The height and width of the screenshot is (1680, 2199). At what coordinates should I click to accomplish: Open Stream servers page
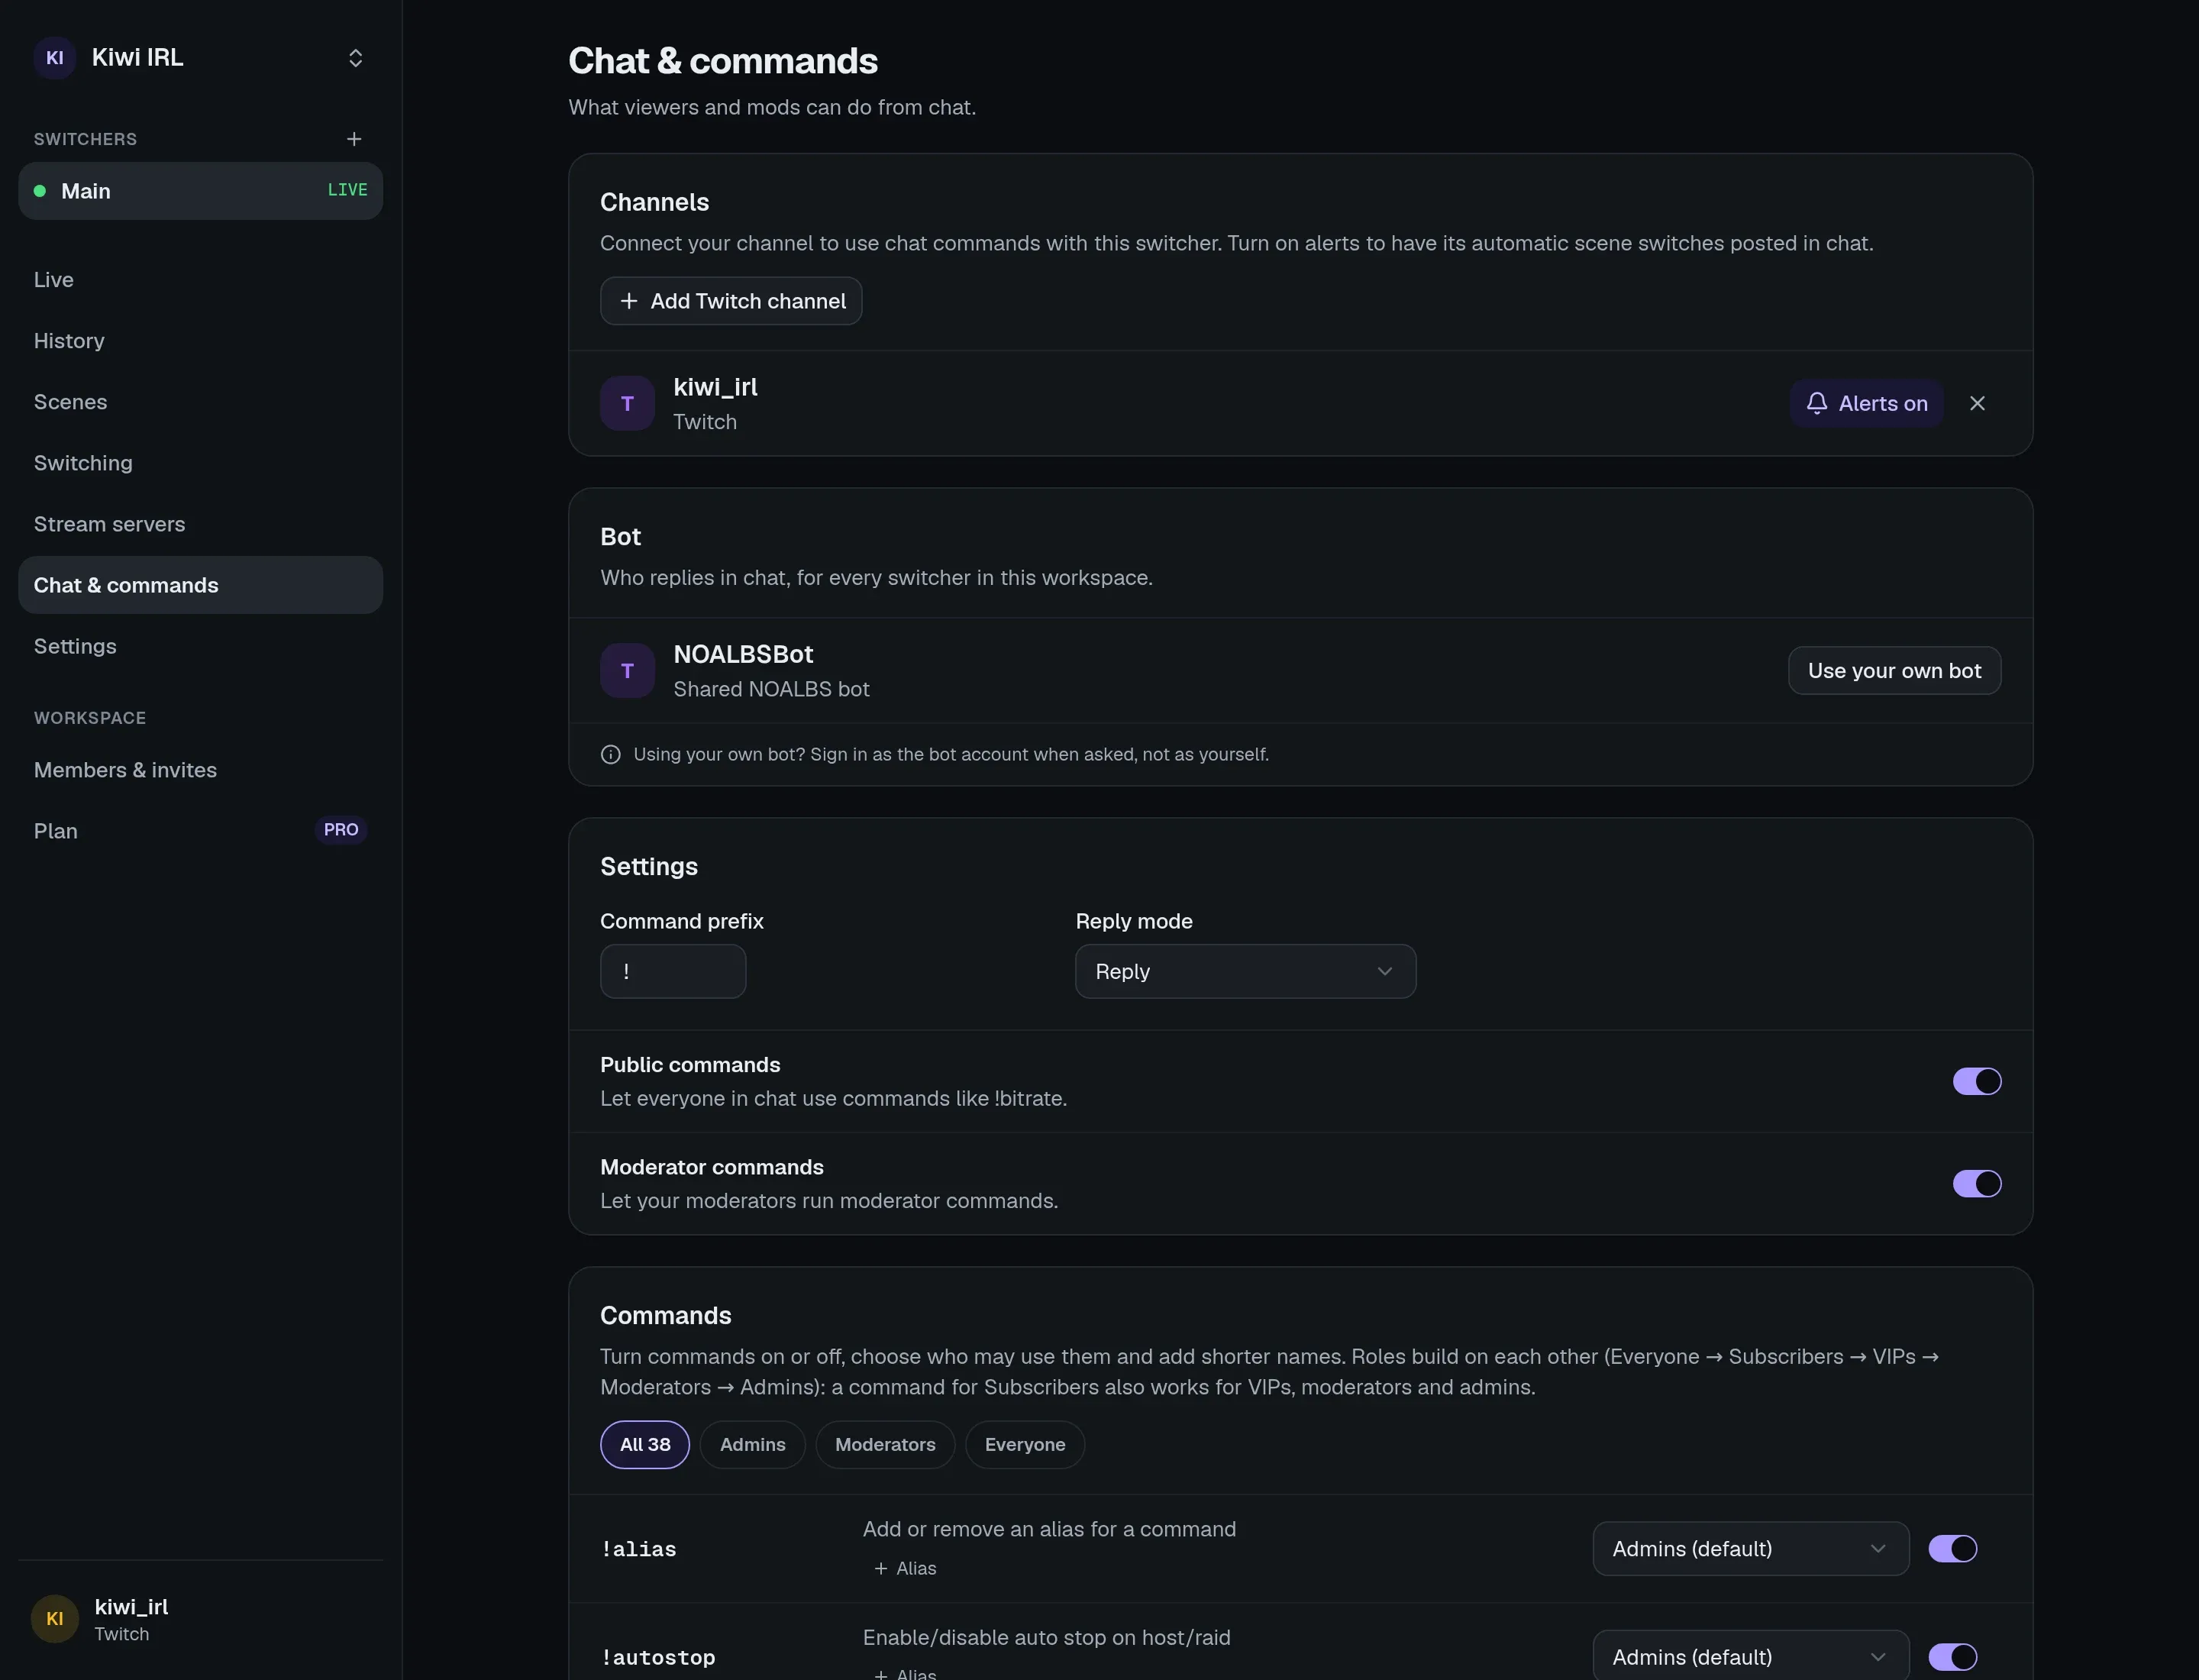[200, 524]
